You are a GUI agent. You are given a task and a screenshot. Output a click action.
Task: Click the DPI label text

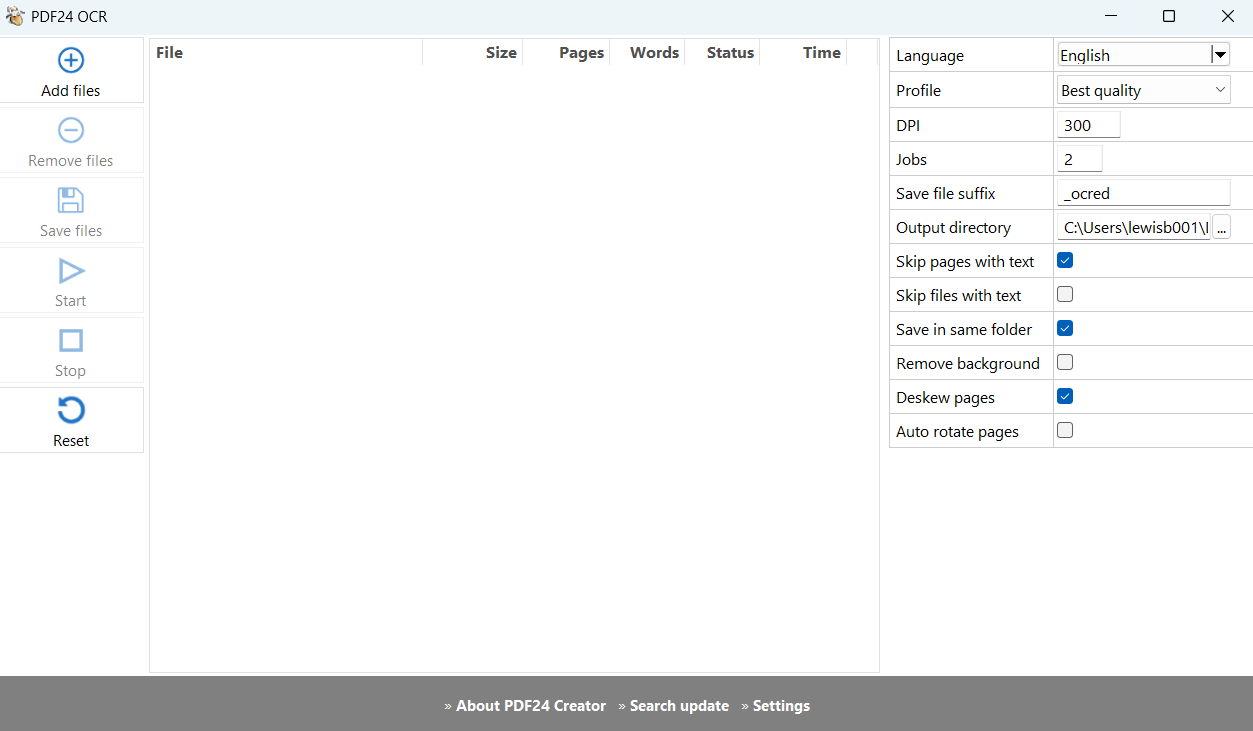(908, 125)
